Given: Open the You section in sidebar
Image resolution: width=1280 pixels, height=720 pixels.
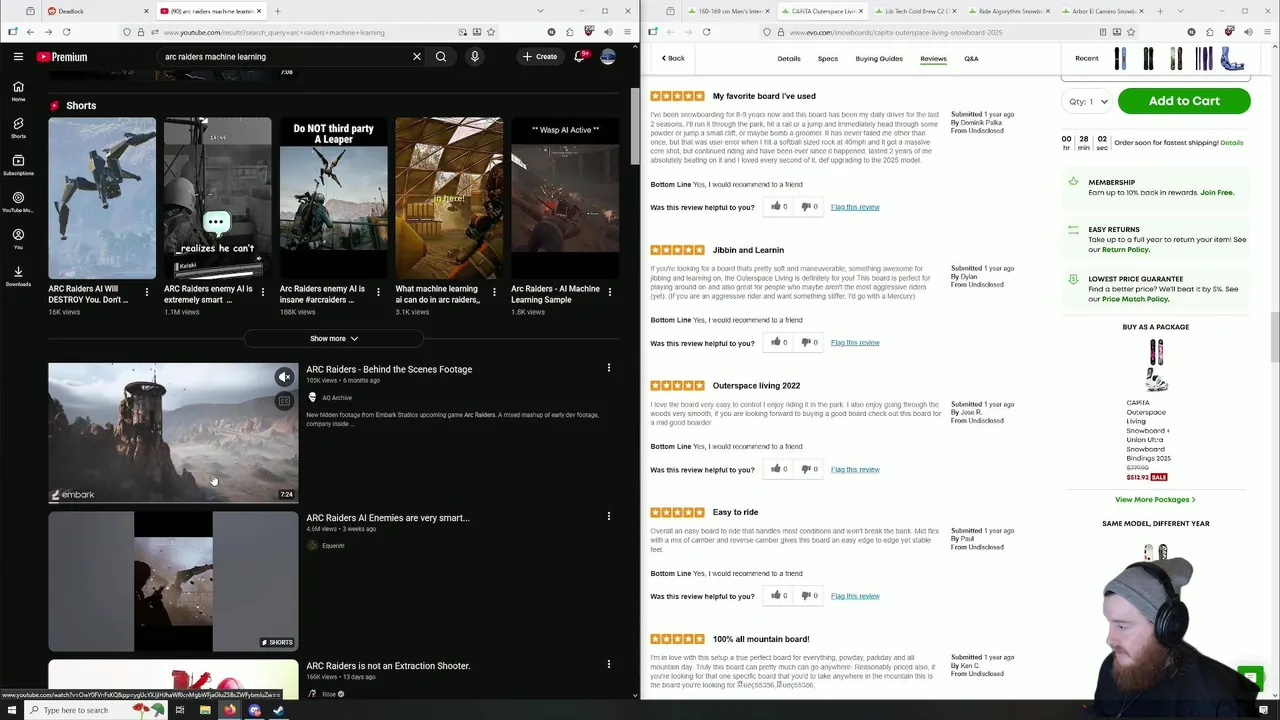Looking at the screenshot, I should click(18, 239).
